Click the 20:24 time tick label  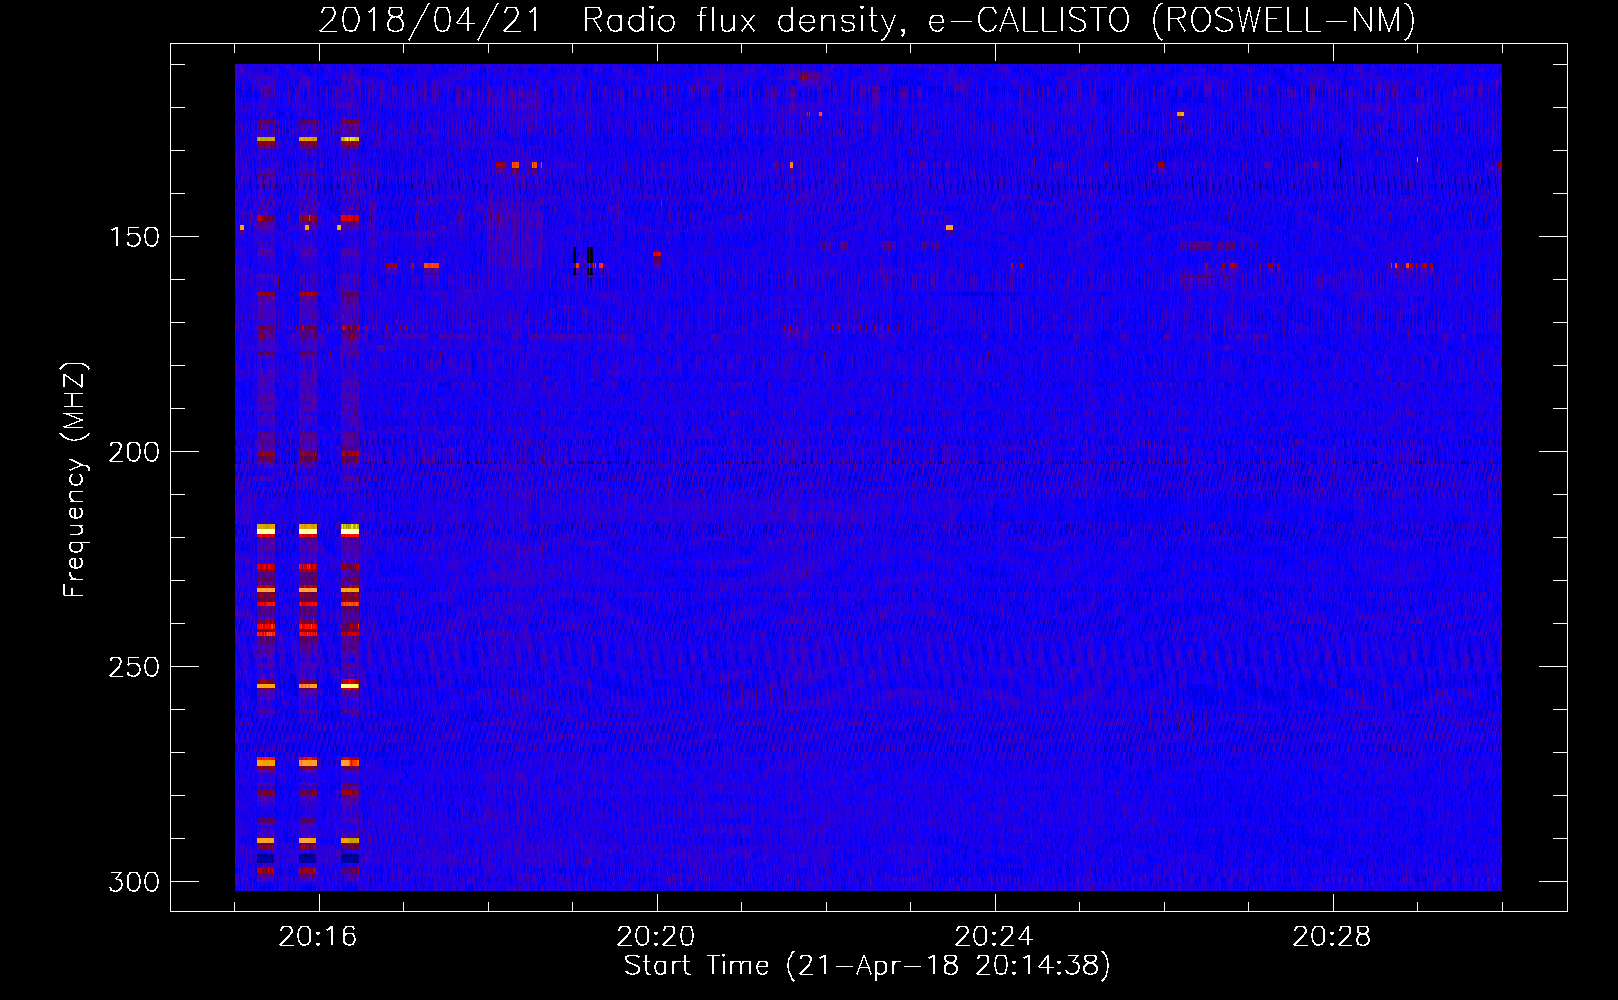pyautogui.click(x=994, y=937)
